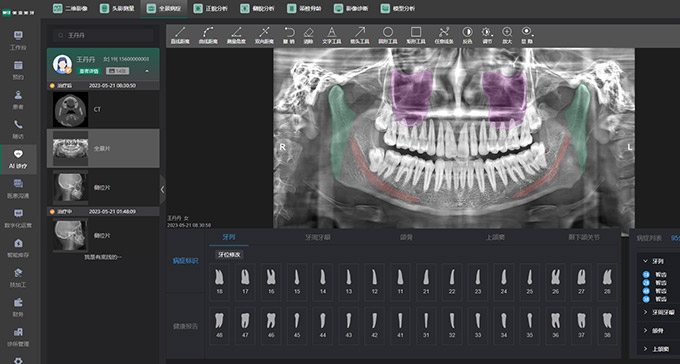This screenshot has width=680, height=364.
Task: Switch to the 正貌分析 top tab
Action: [x=210, y=8]
